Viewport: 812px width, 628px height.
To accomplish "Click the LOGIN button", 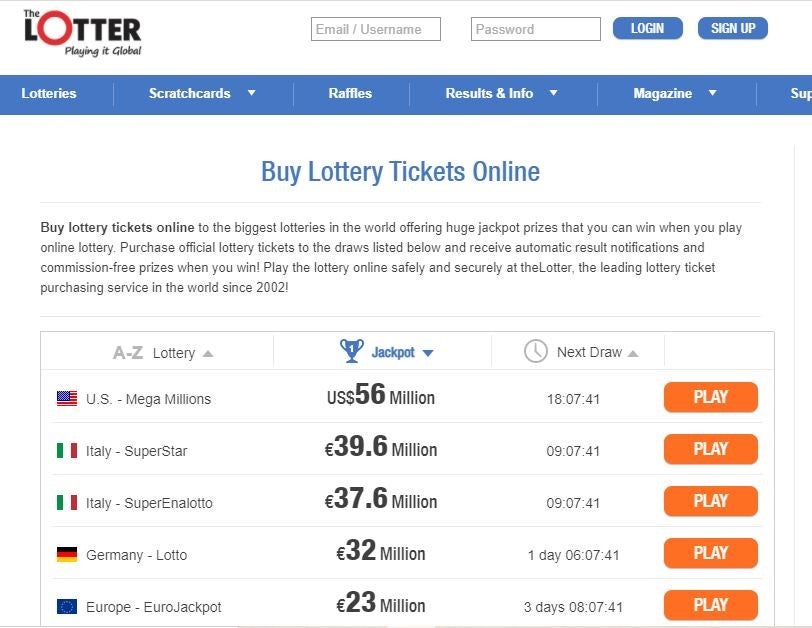I will coord(647,28).
